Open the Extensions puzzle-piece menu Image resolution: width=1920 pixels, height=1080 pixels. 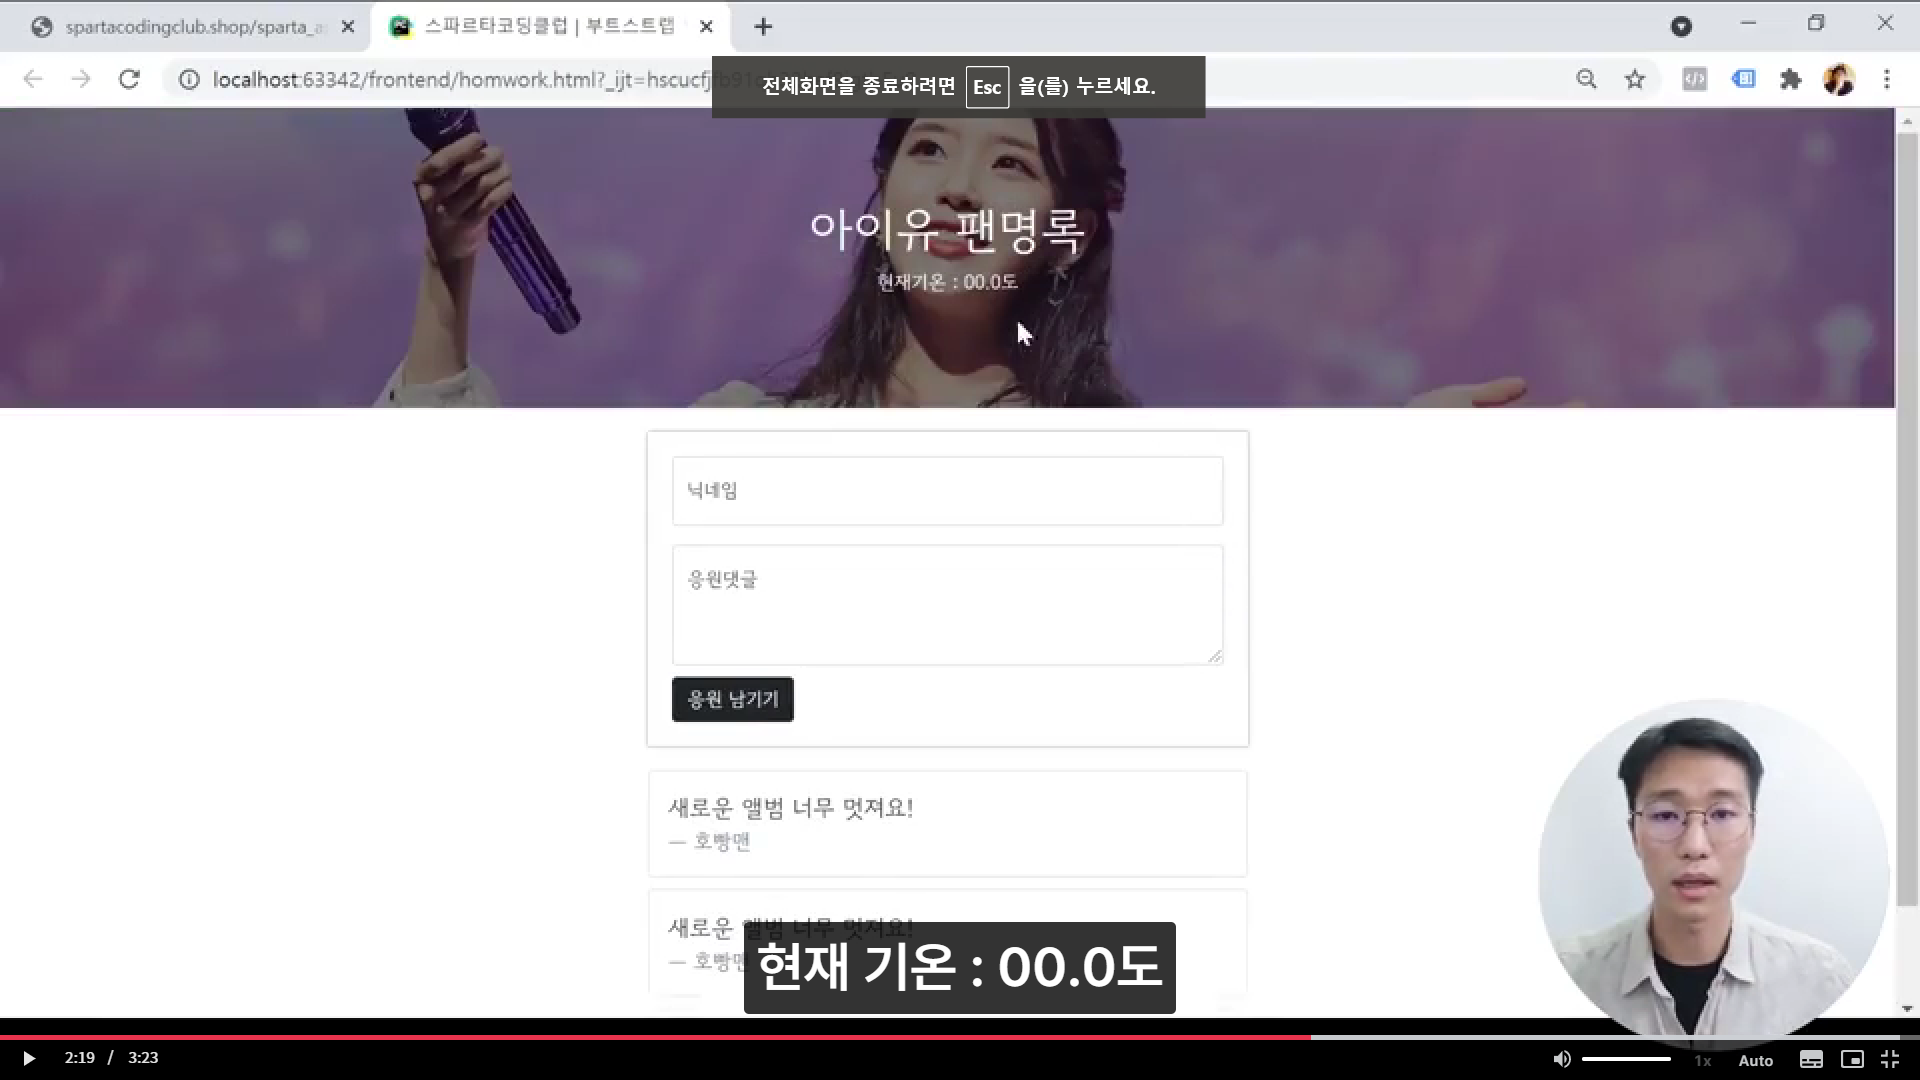(x=1791, y=80)
